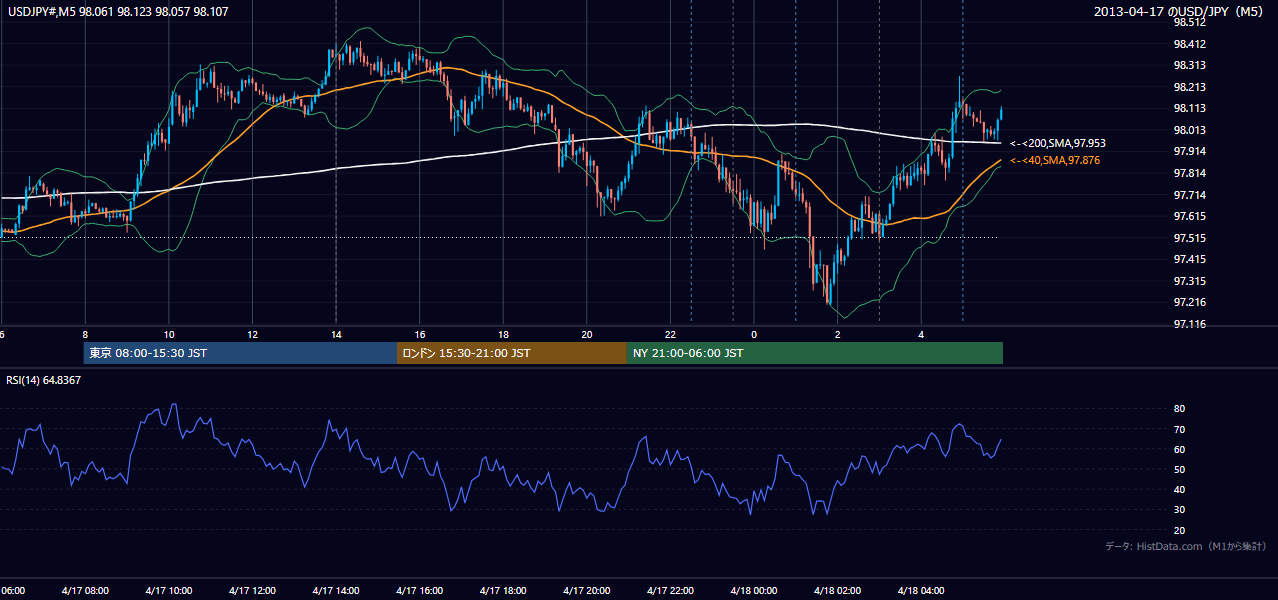Select the NY 21:00-06:00 JST session bar
1278x600 pixels.
click(x=815, y=353)
